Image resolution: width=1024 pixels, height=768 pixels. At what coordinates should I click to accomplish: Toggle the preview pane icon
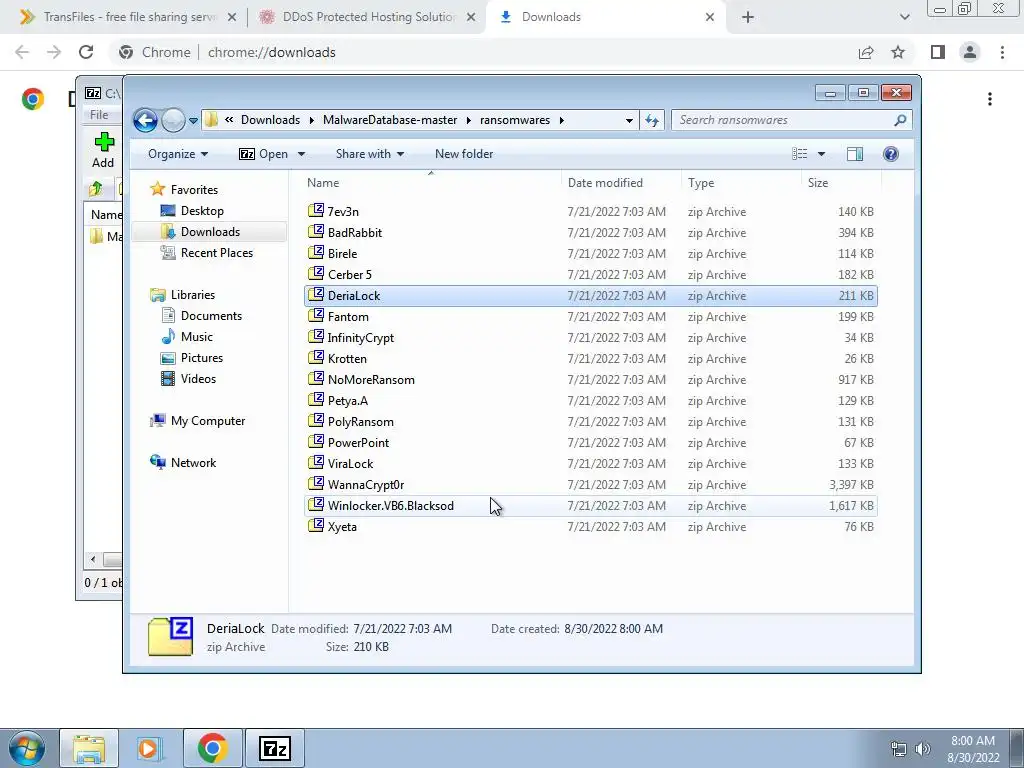[855, 154]
